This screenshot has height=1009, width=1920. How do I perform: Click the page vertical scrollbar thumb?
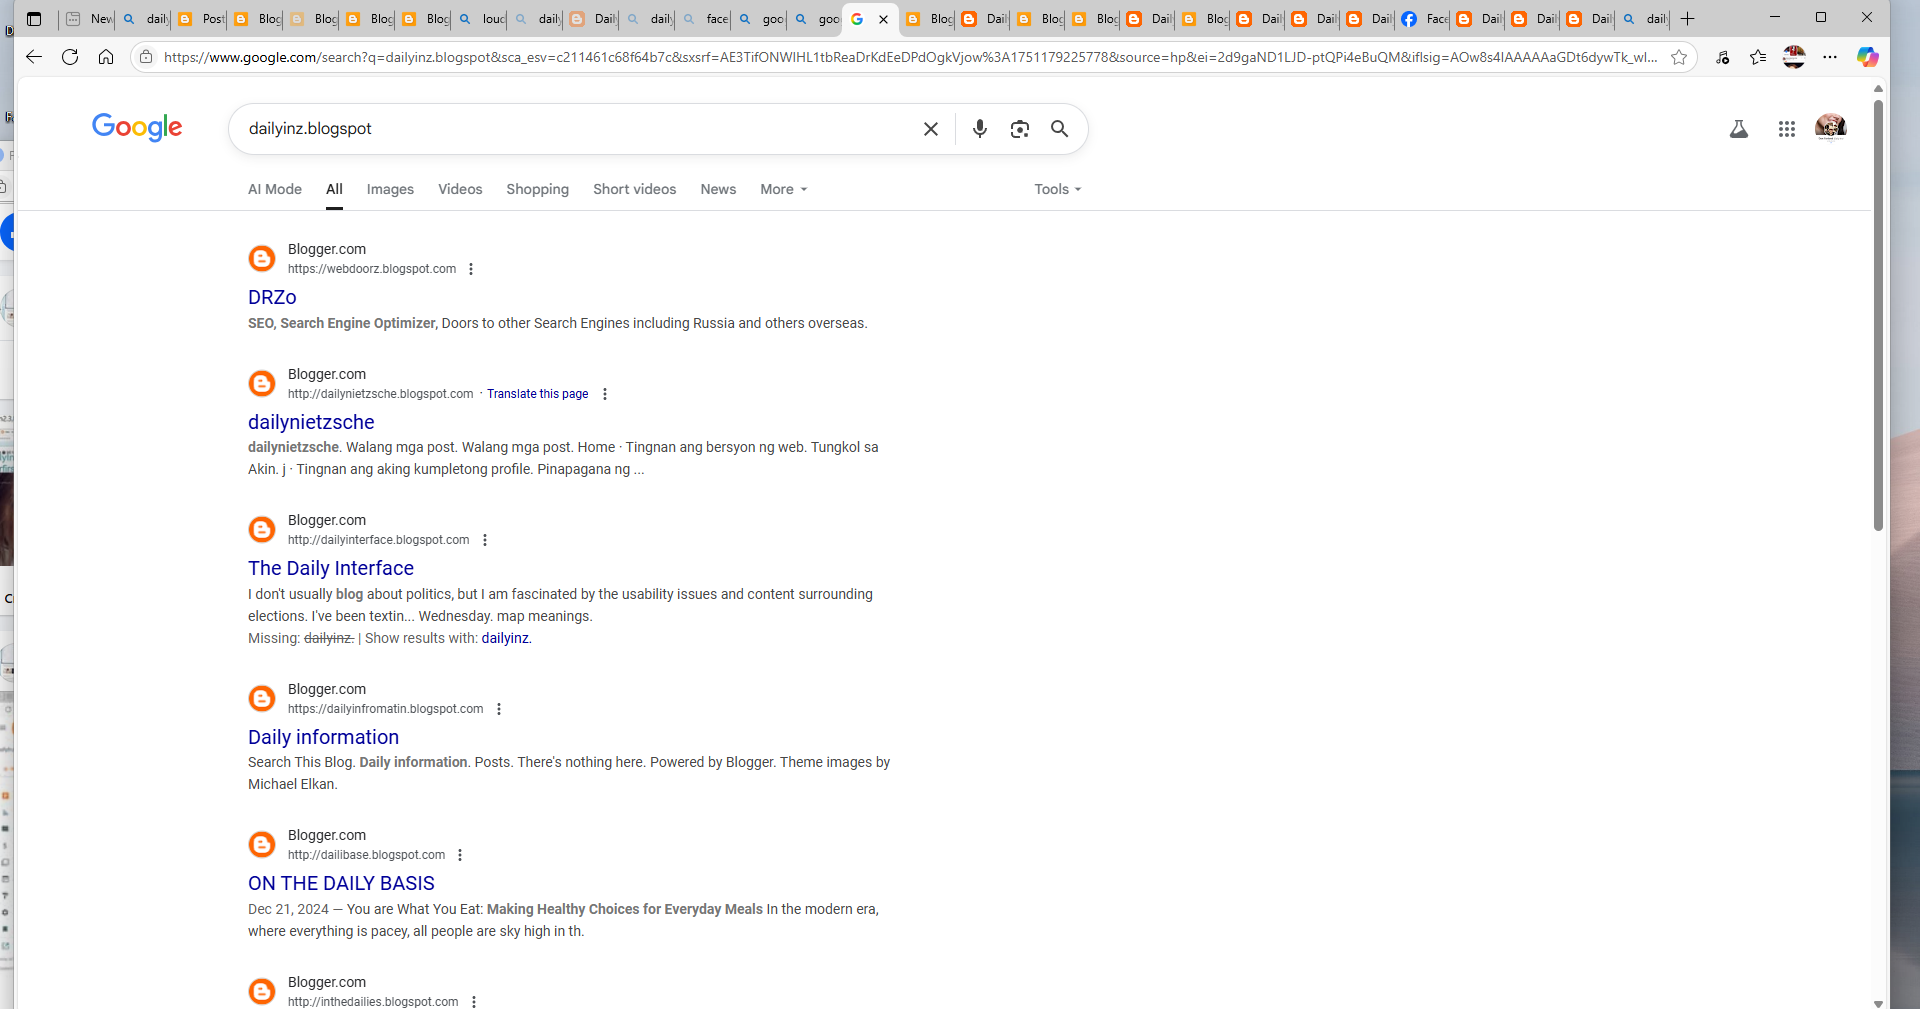click(x=1878, y=315)
